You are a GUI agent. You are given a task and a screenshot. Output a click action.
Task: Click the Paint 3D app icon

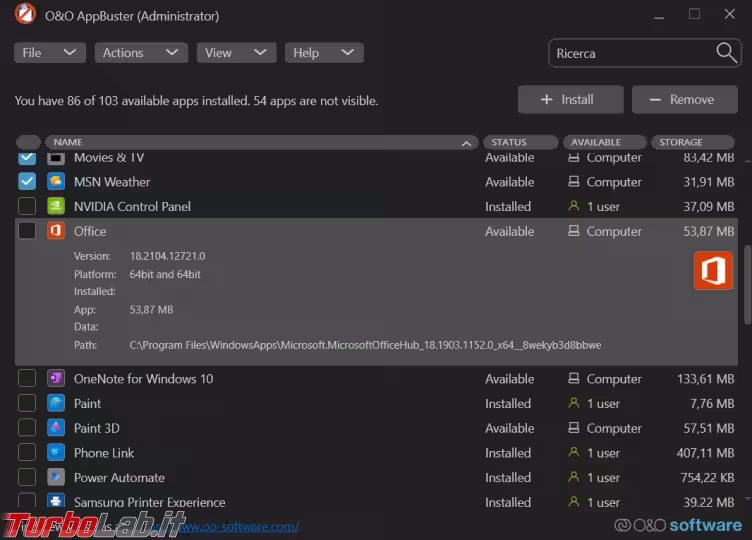point(56,428)
